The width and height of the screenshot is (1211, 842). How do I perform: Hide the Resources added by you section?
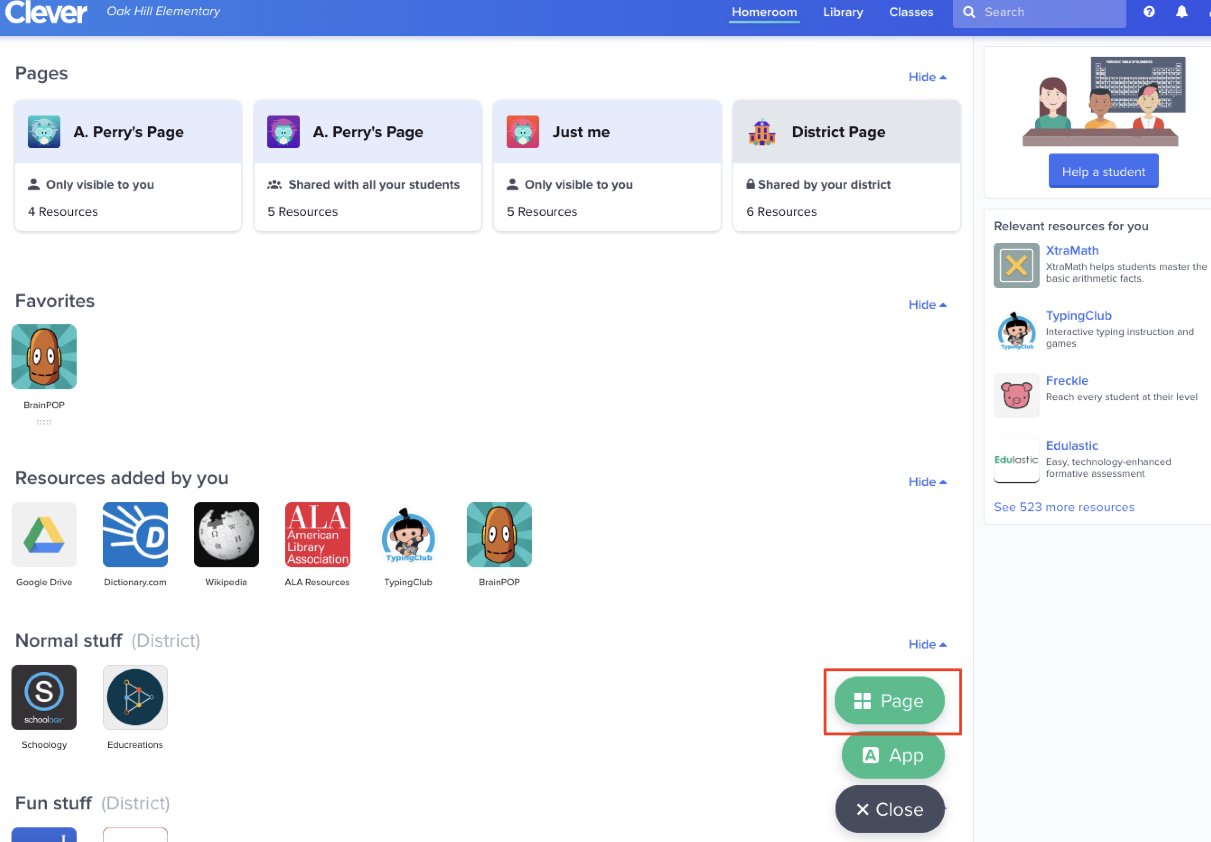926,481
